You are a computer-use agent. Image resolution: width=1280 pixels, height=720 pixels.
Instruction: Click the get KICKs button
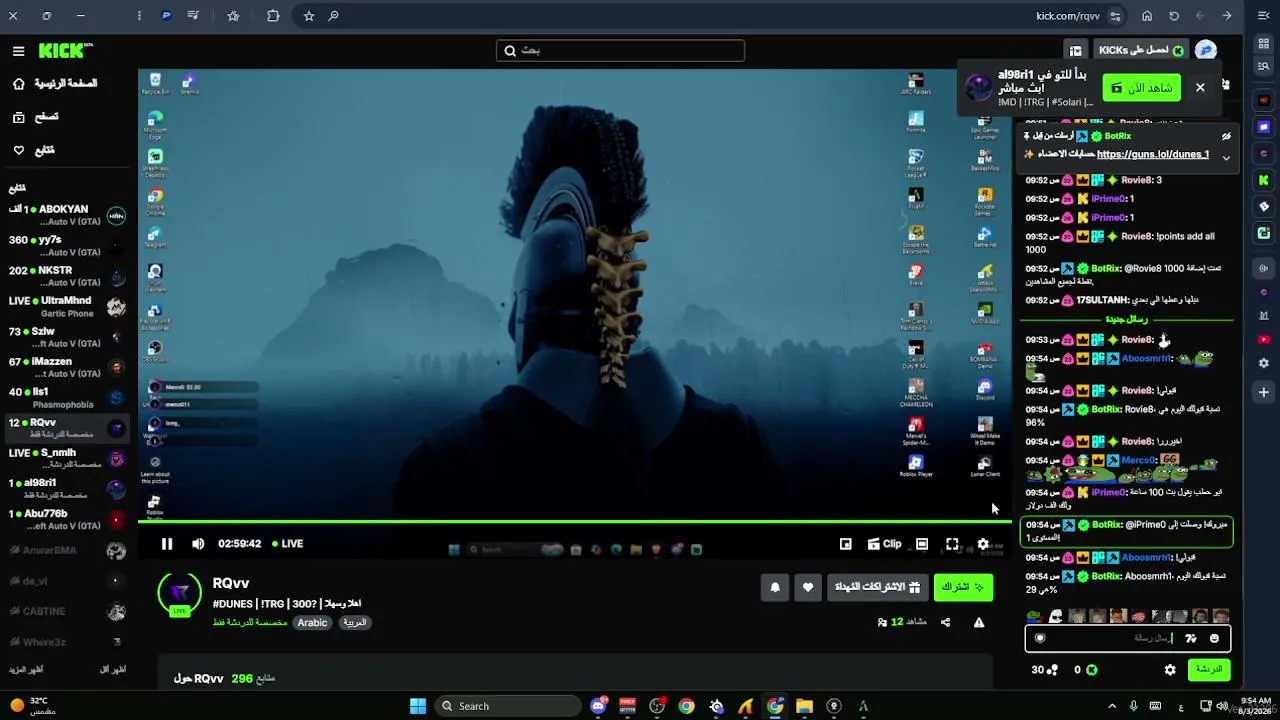[1140, 51]
